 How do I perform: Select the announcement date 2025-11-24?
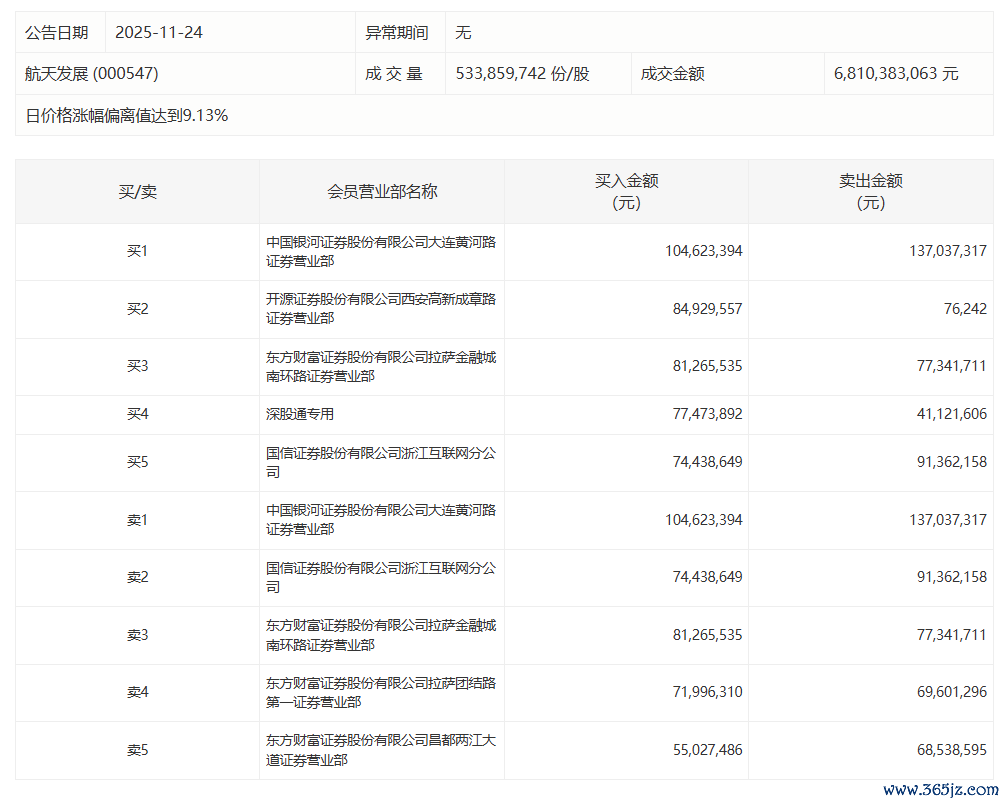(x=159, y=33)
